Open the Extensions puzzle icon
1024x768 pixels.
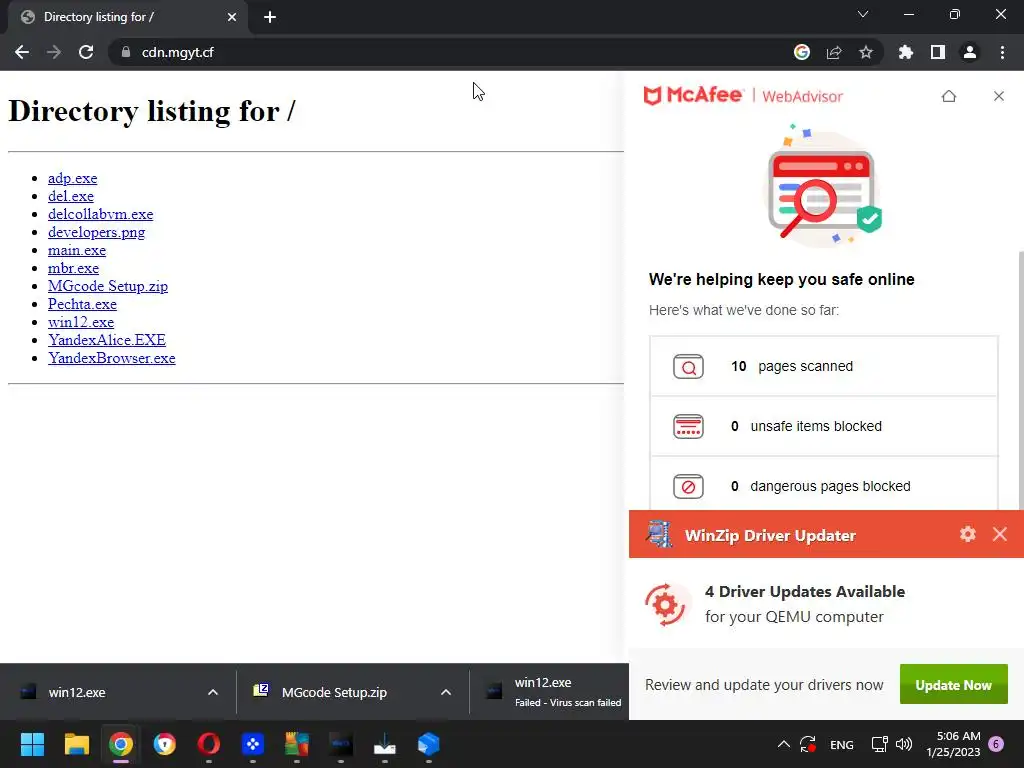(x=905, y=52)
